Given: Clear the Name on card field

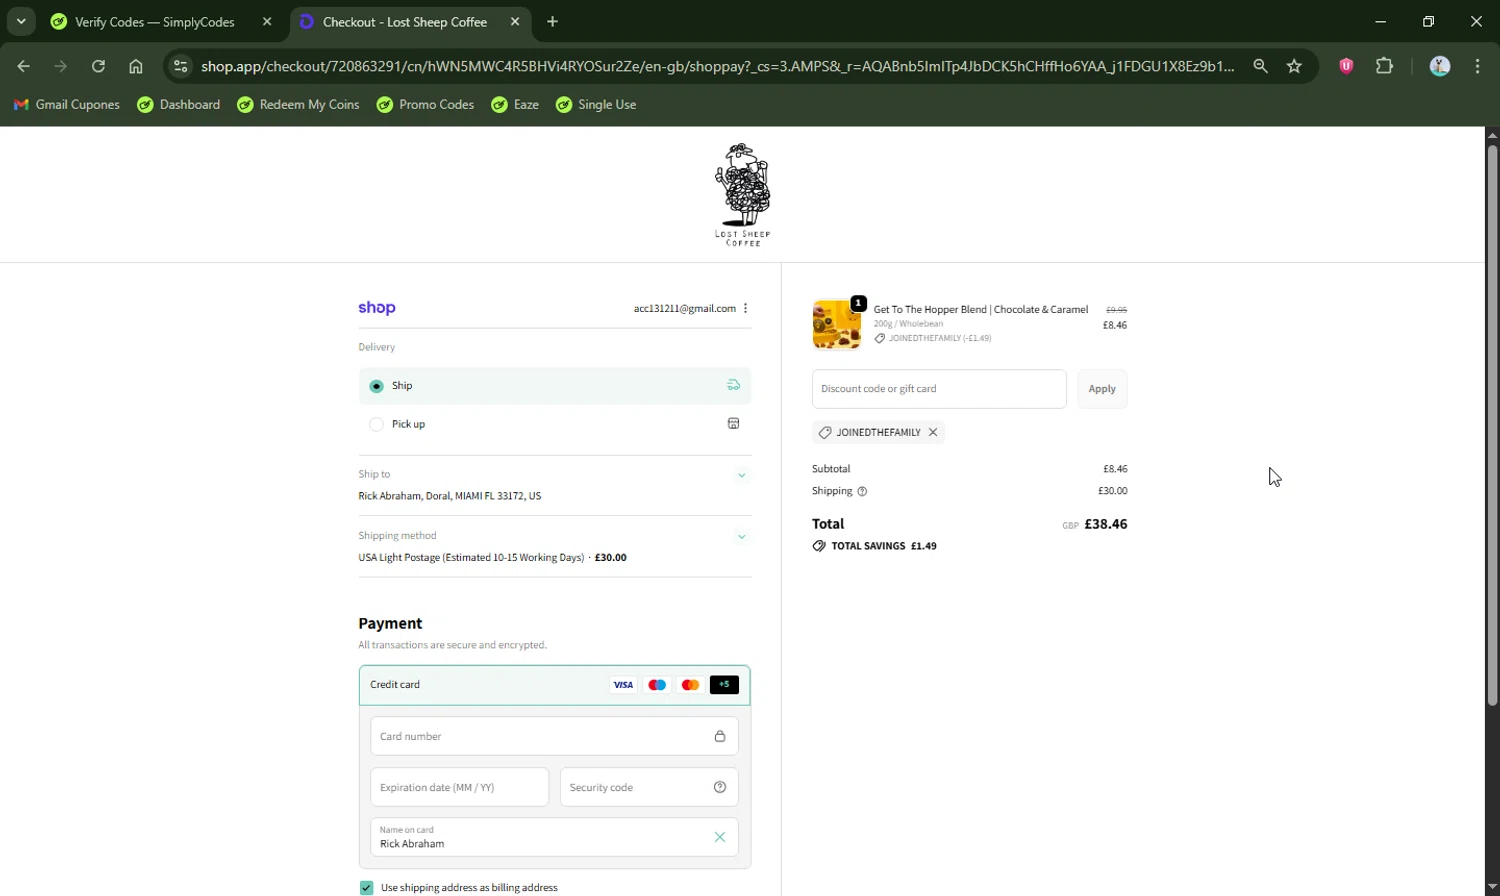Looking at the screenshot, I should 720,837.
